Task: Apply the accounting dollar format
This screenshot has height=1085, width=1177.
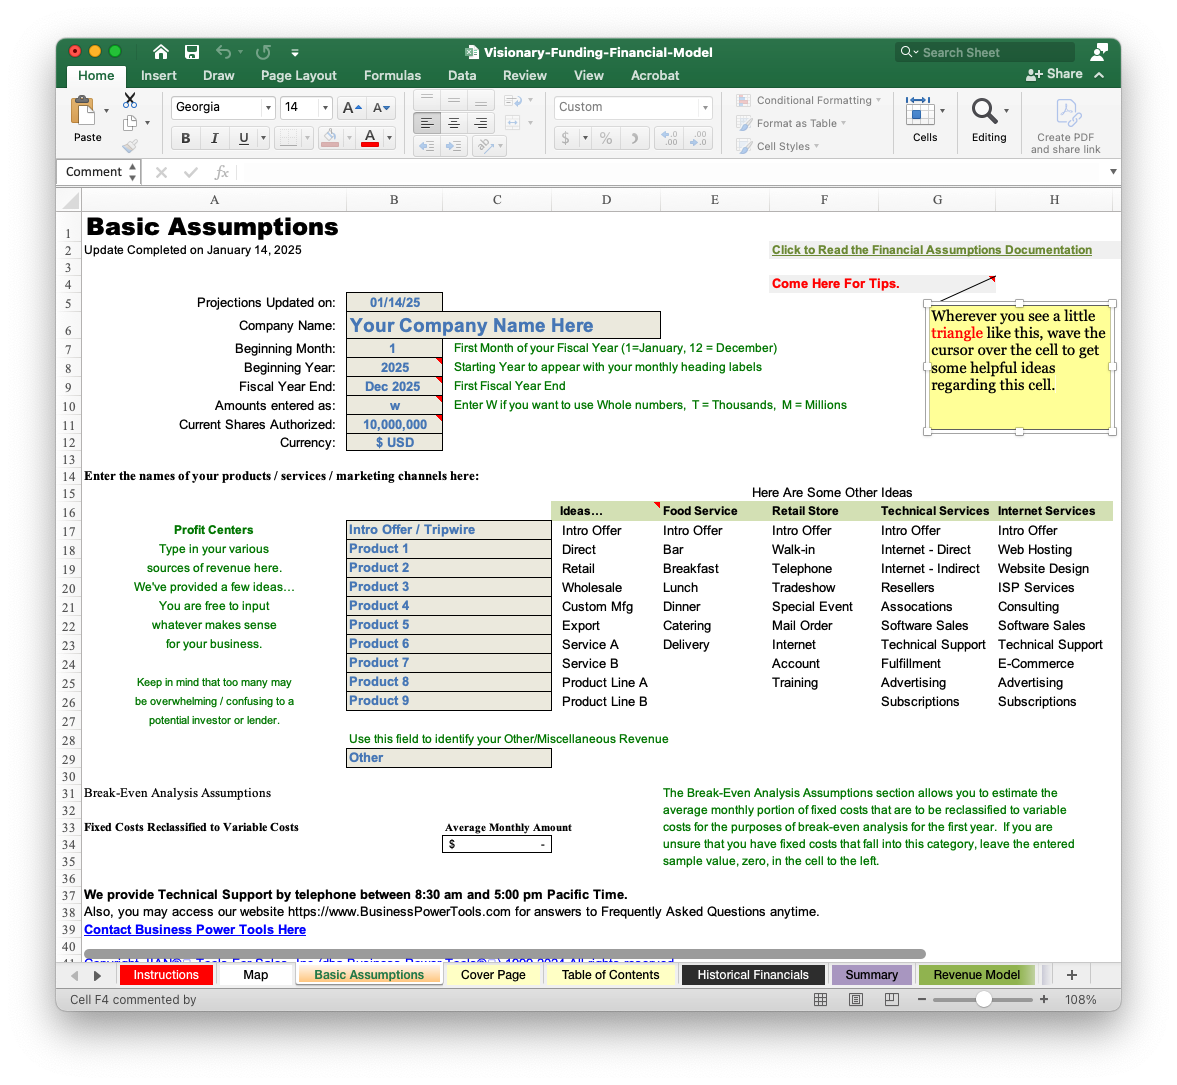Action: coord(565,138)
